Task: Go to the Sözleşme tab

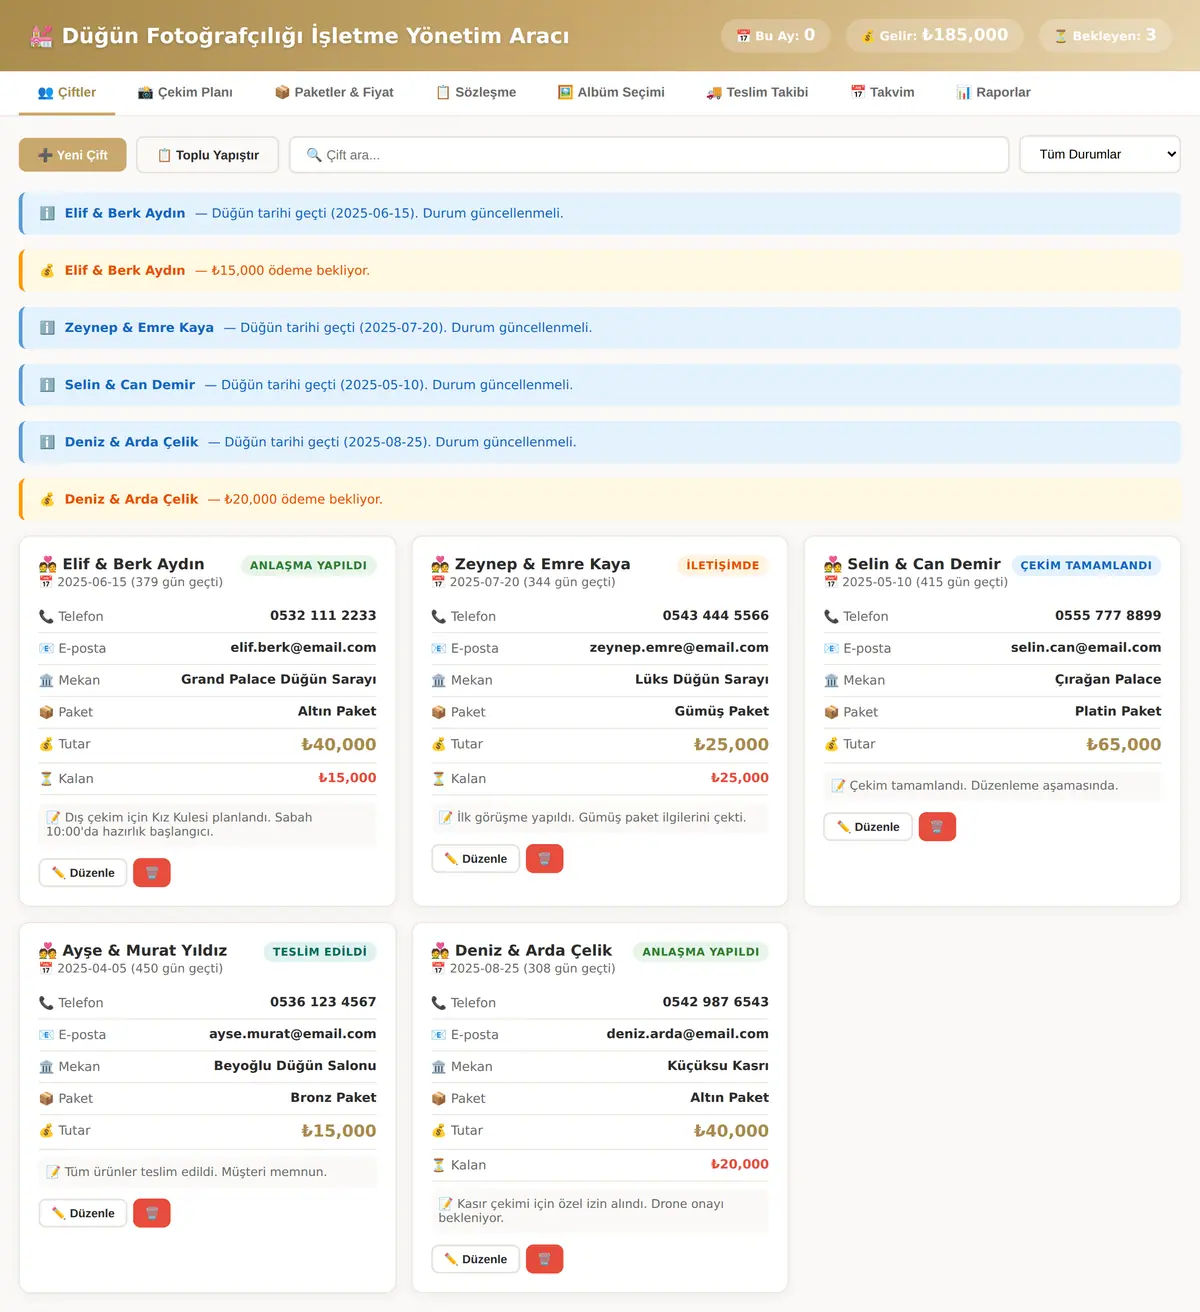Action: pyautogui.click(x=476, y=92)
